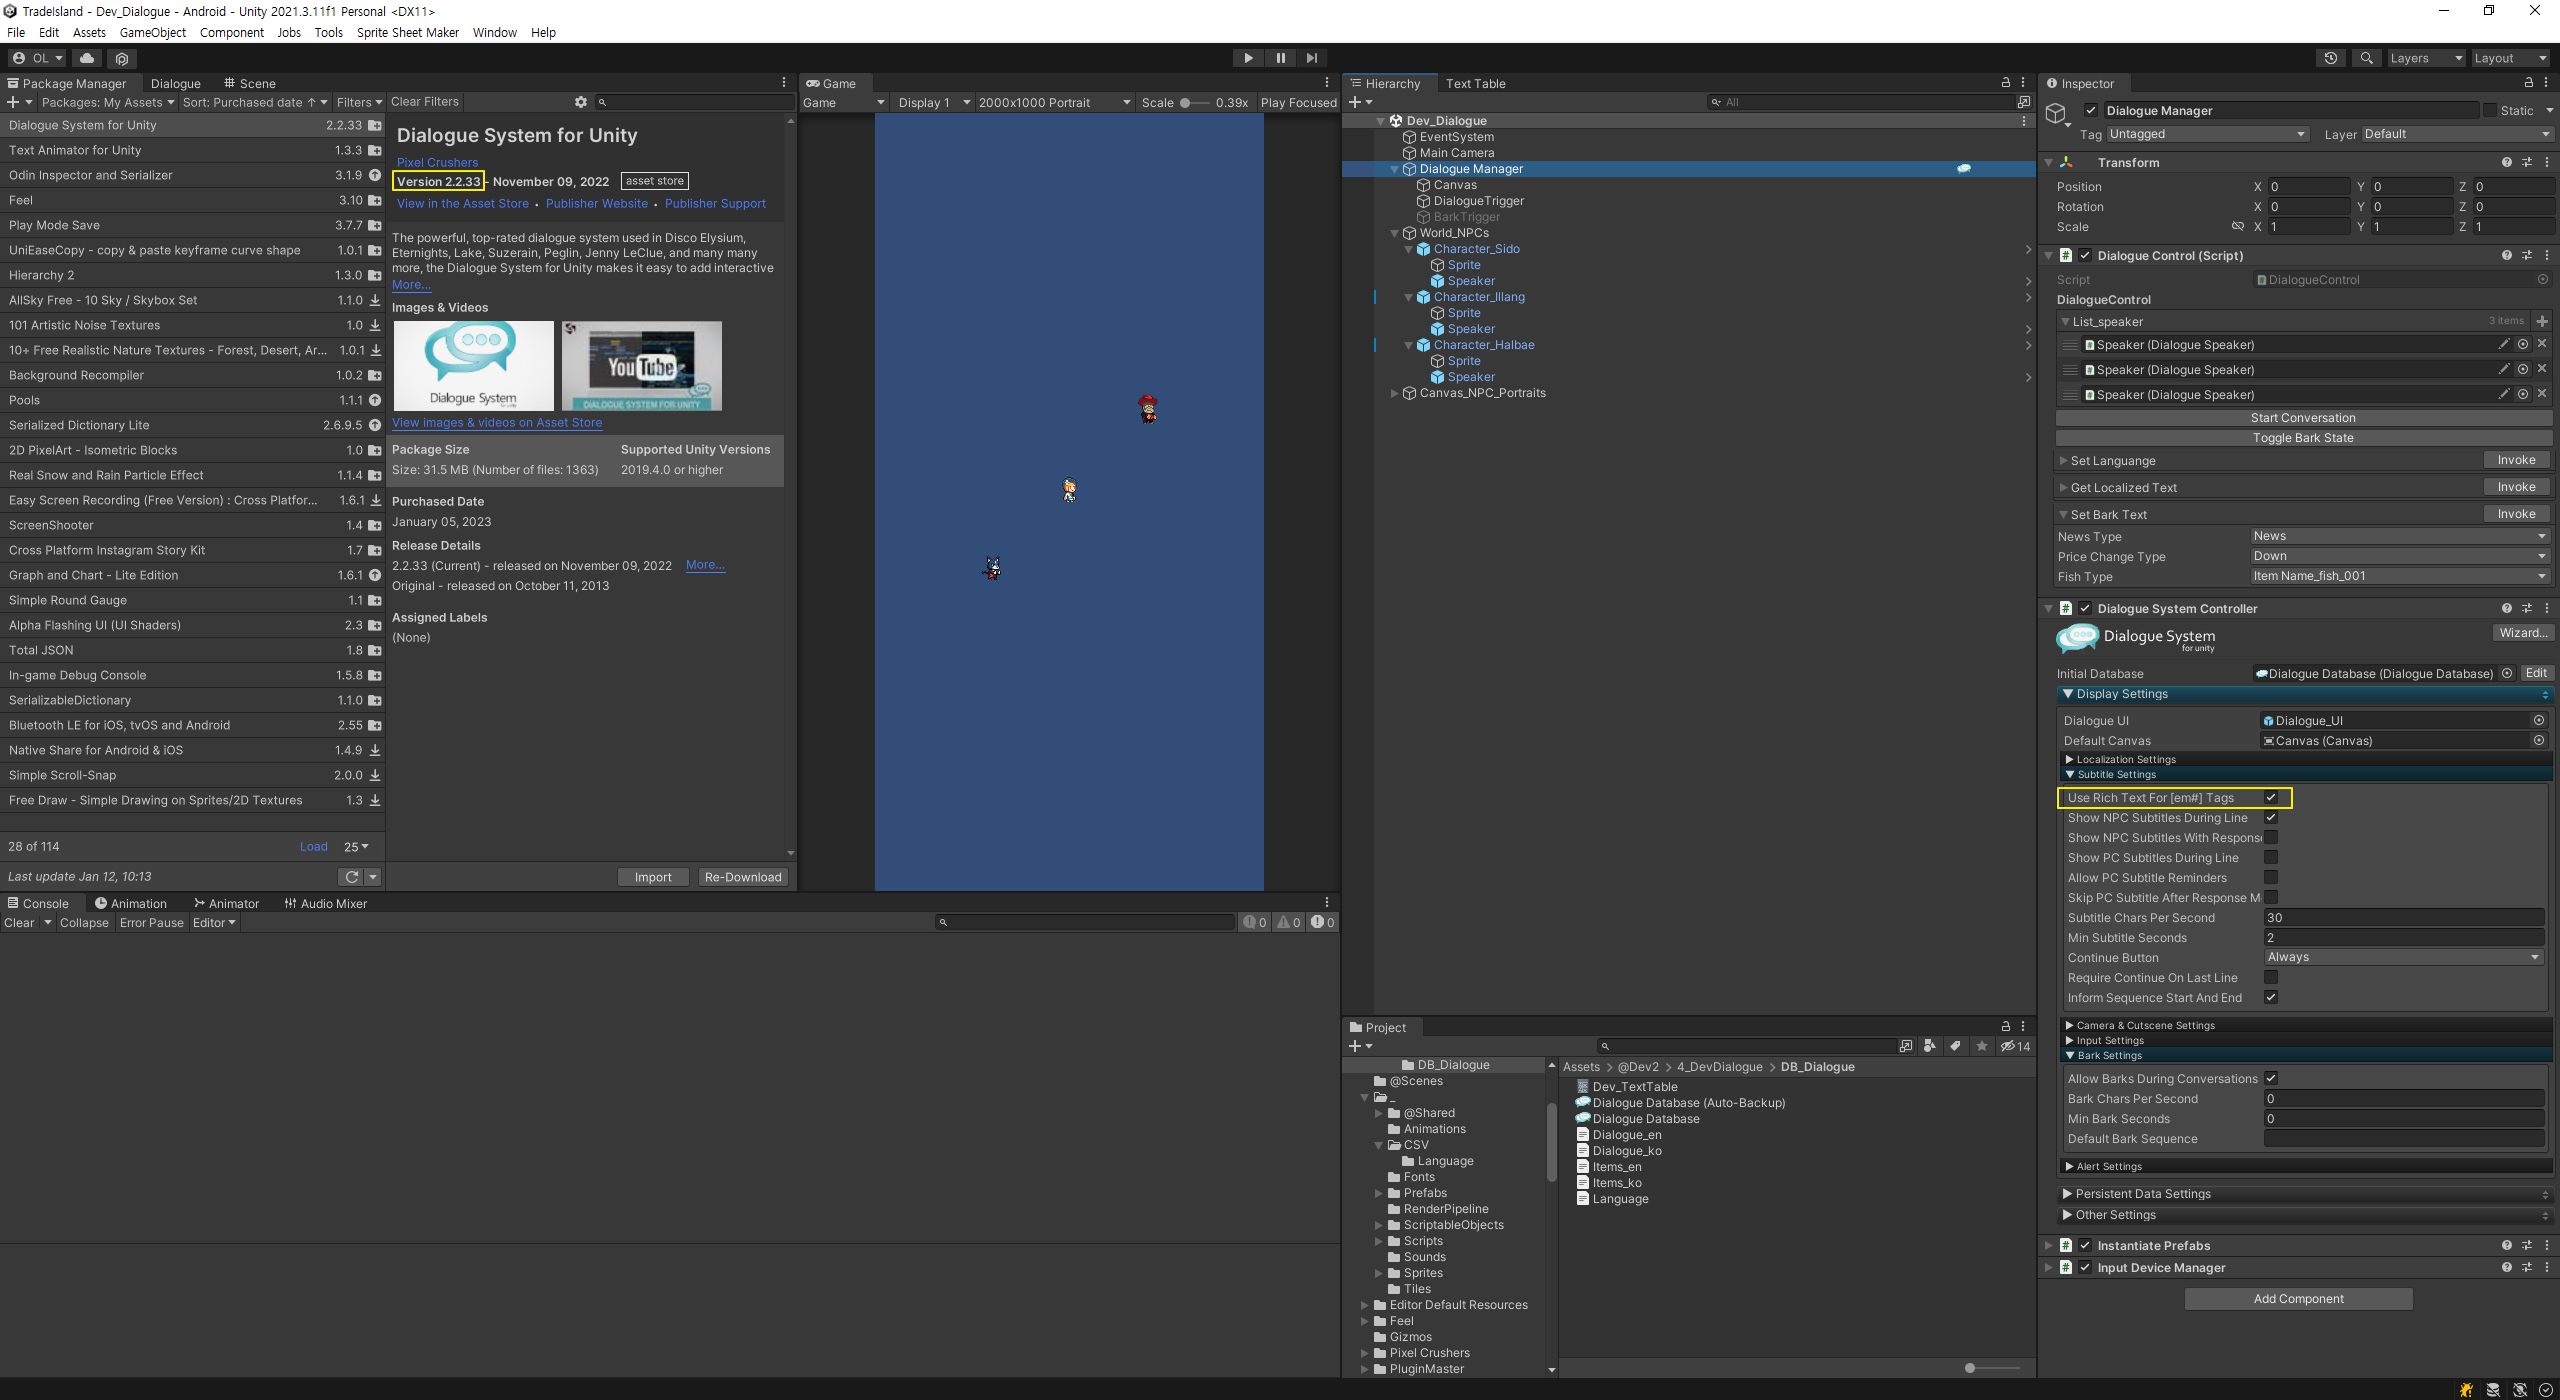Click the Re-Download button
2560x1400 pixels.
coord(743,877)
